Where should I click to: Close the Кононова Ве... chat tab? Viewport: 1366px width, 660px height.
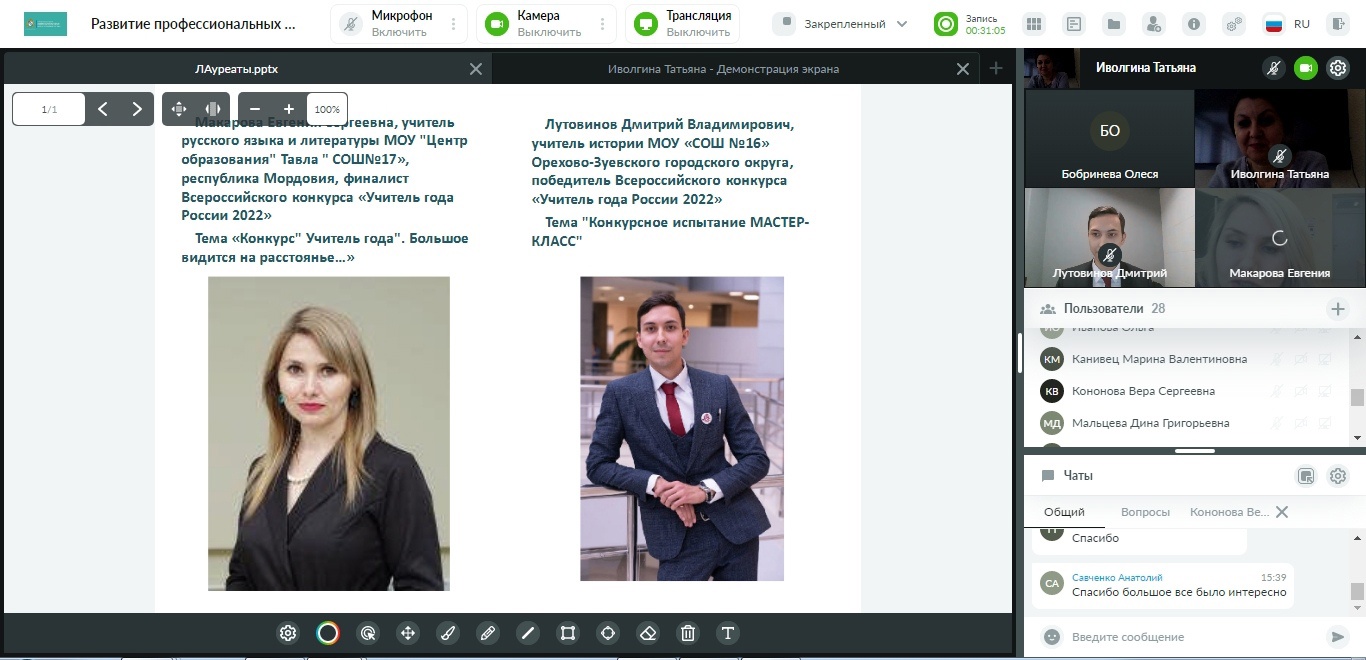[x=1282, y=512]
